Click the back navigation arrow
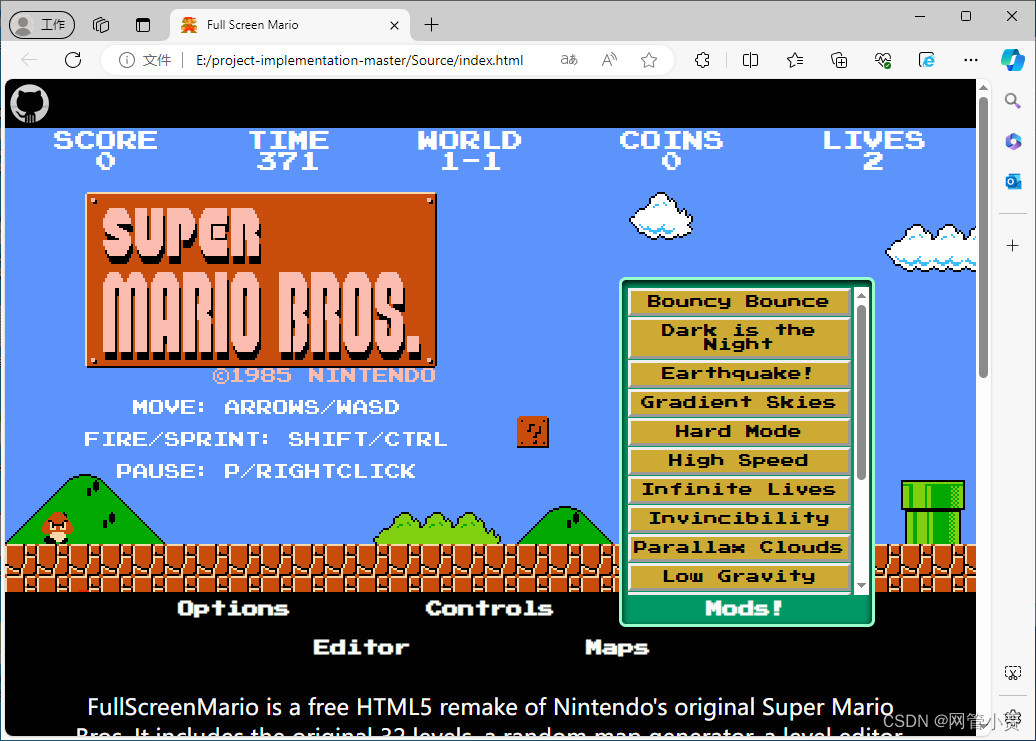Image resolution: width=1036 pixels, height=741 pixels. (x=29, y=60)
